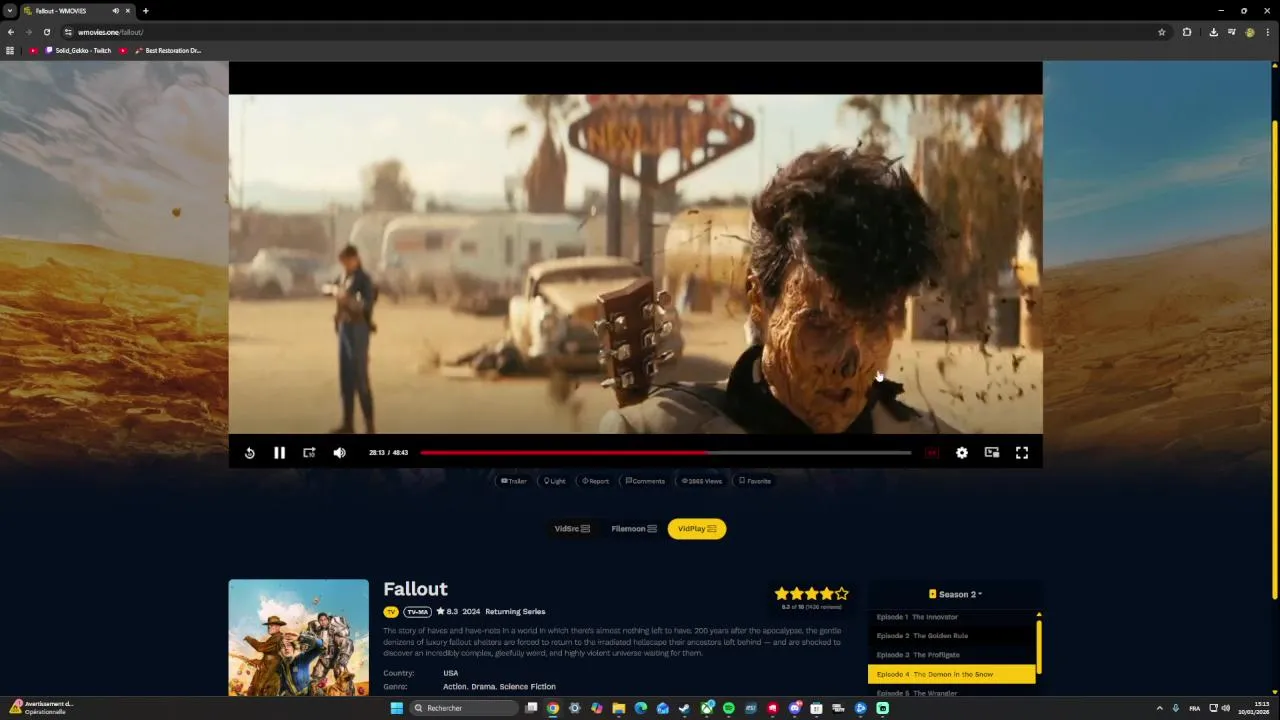
Task: Enter fullscreen in the video player
Action: (1022, 453)
